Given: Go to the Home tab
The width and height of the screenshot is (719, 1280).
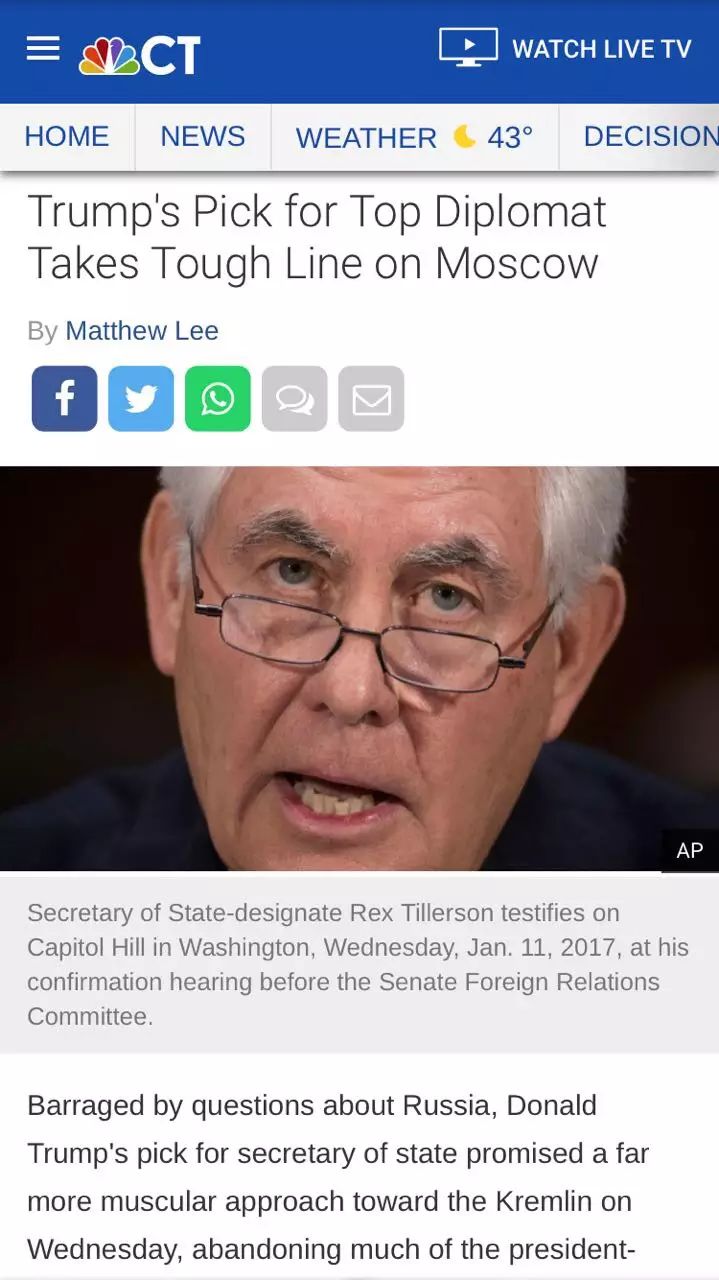Looking at the screenshot, I should (x=67, y=136).
